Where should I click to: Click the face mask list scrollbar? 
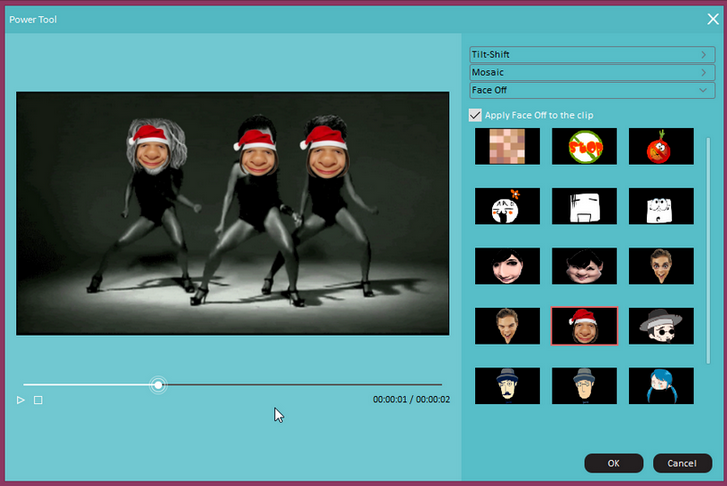[708, 250]
